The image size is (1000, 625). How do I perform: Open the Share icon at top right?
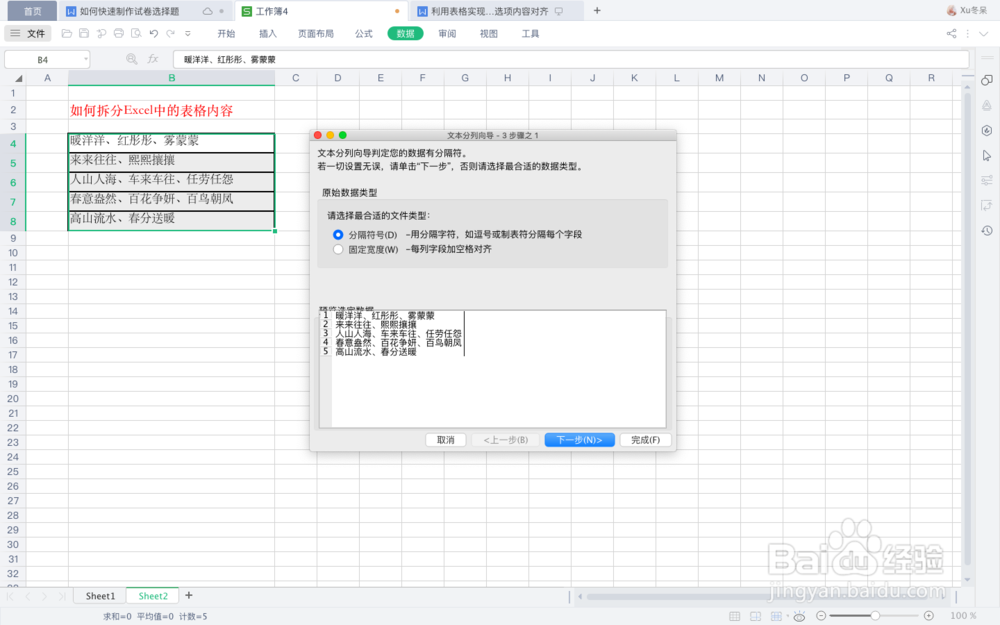950,33
